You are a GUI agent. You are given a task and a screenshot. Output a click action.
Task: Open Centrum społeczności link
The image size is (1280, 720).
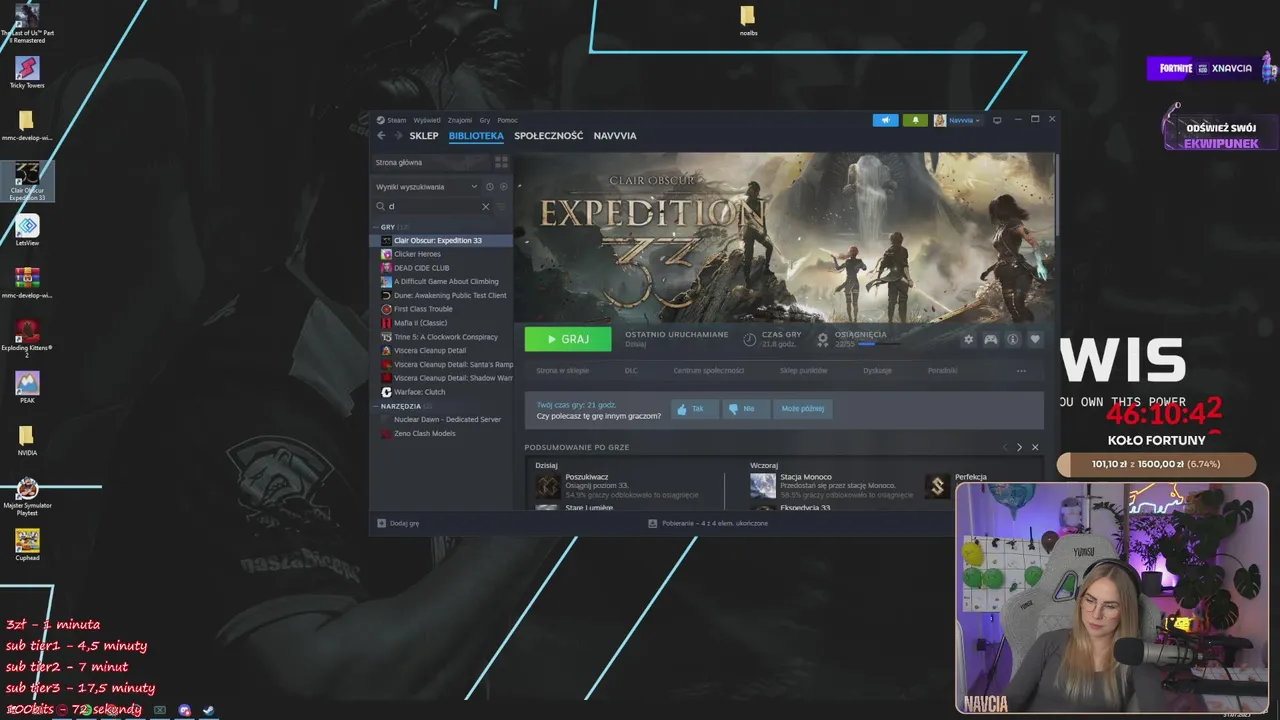[709, 371]
